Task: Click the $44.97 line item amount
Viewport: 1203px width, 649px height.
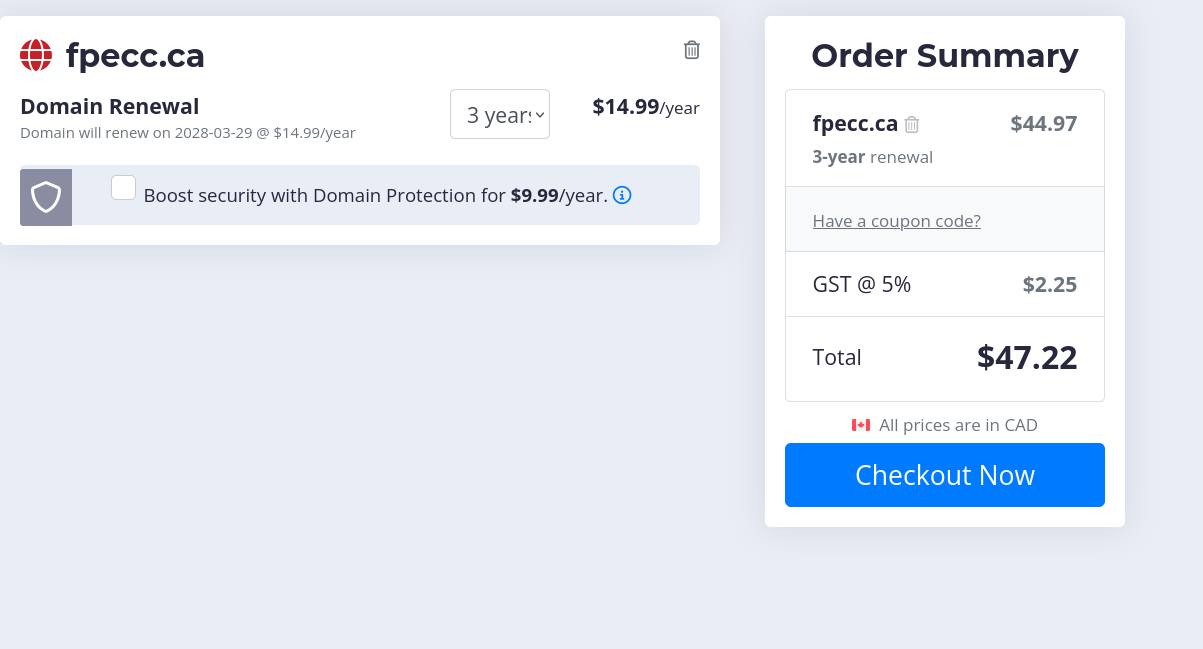Action: 1043,124
